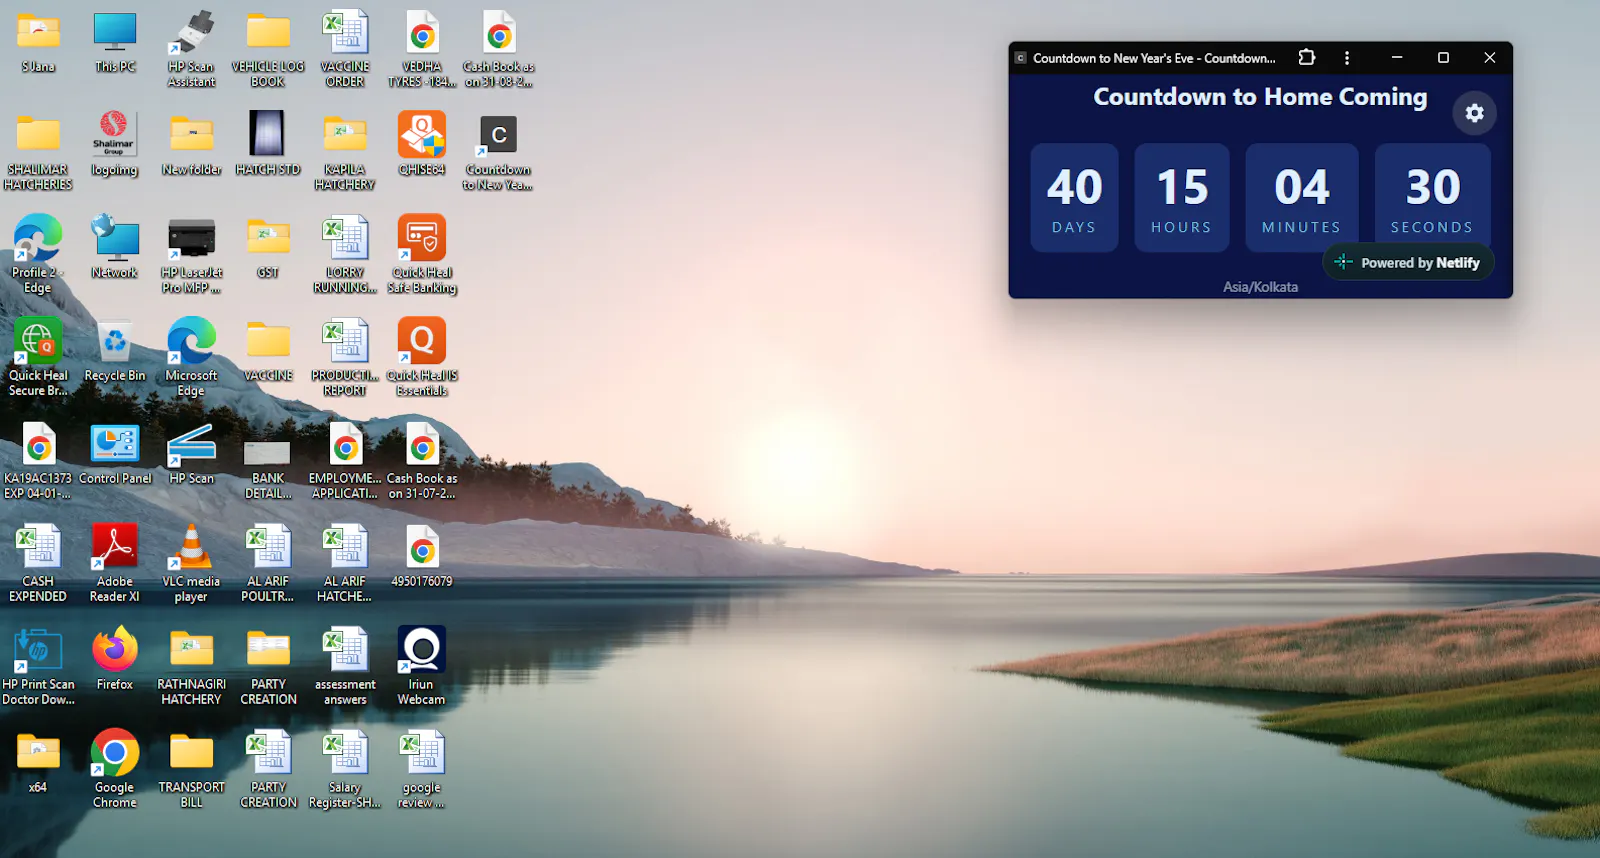Select the 30 Seconds countdown tile
1600x858 pixels.
click(x=1432, y=198)
